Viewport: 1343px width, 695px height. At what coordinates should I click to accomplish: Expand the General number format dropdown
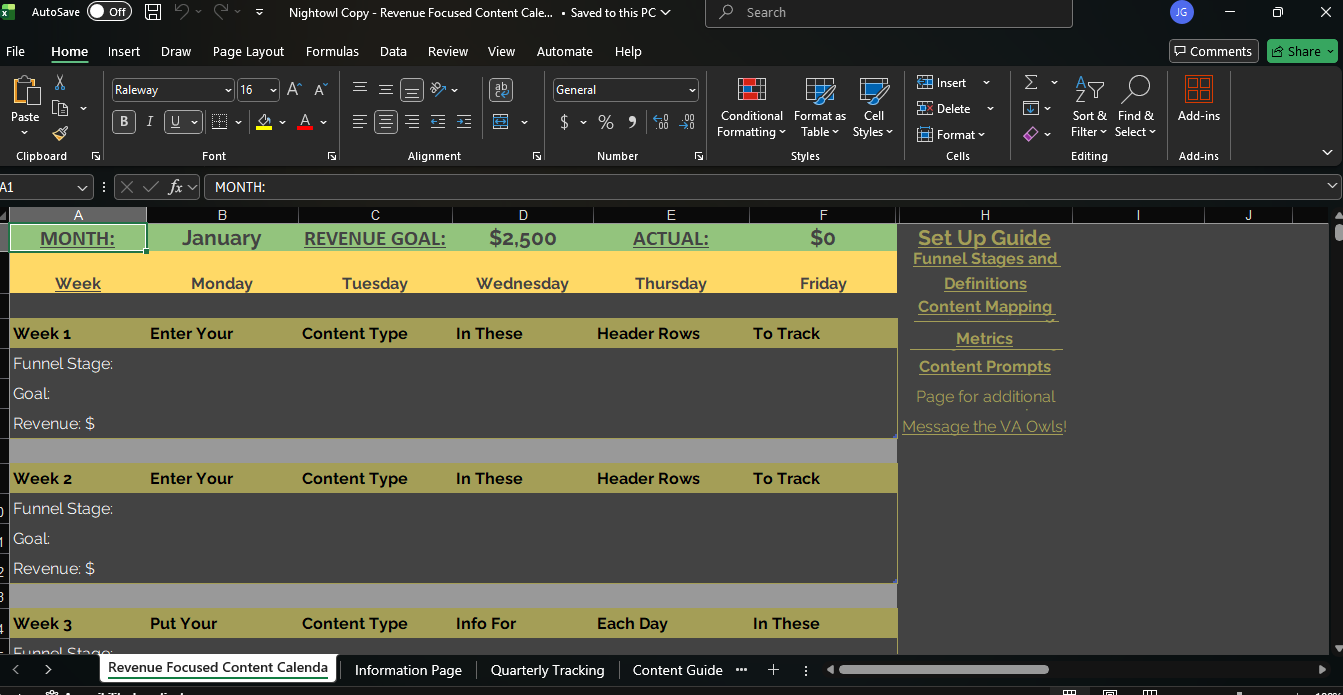(691, 90)
